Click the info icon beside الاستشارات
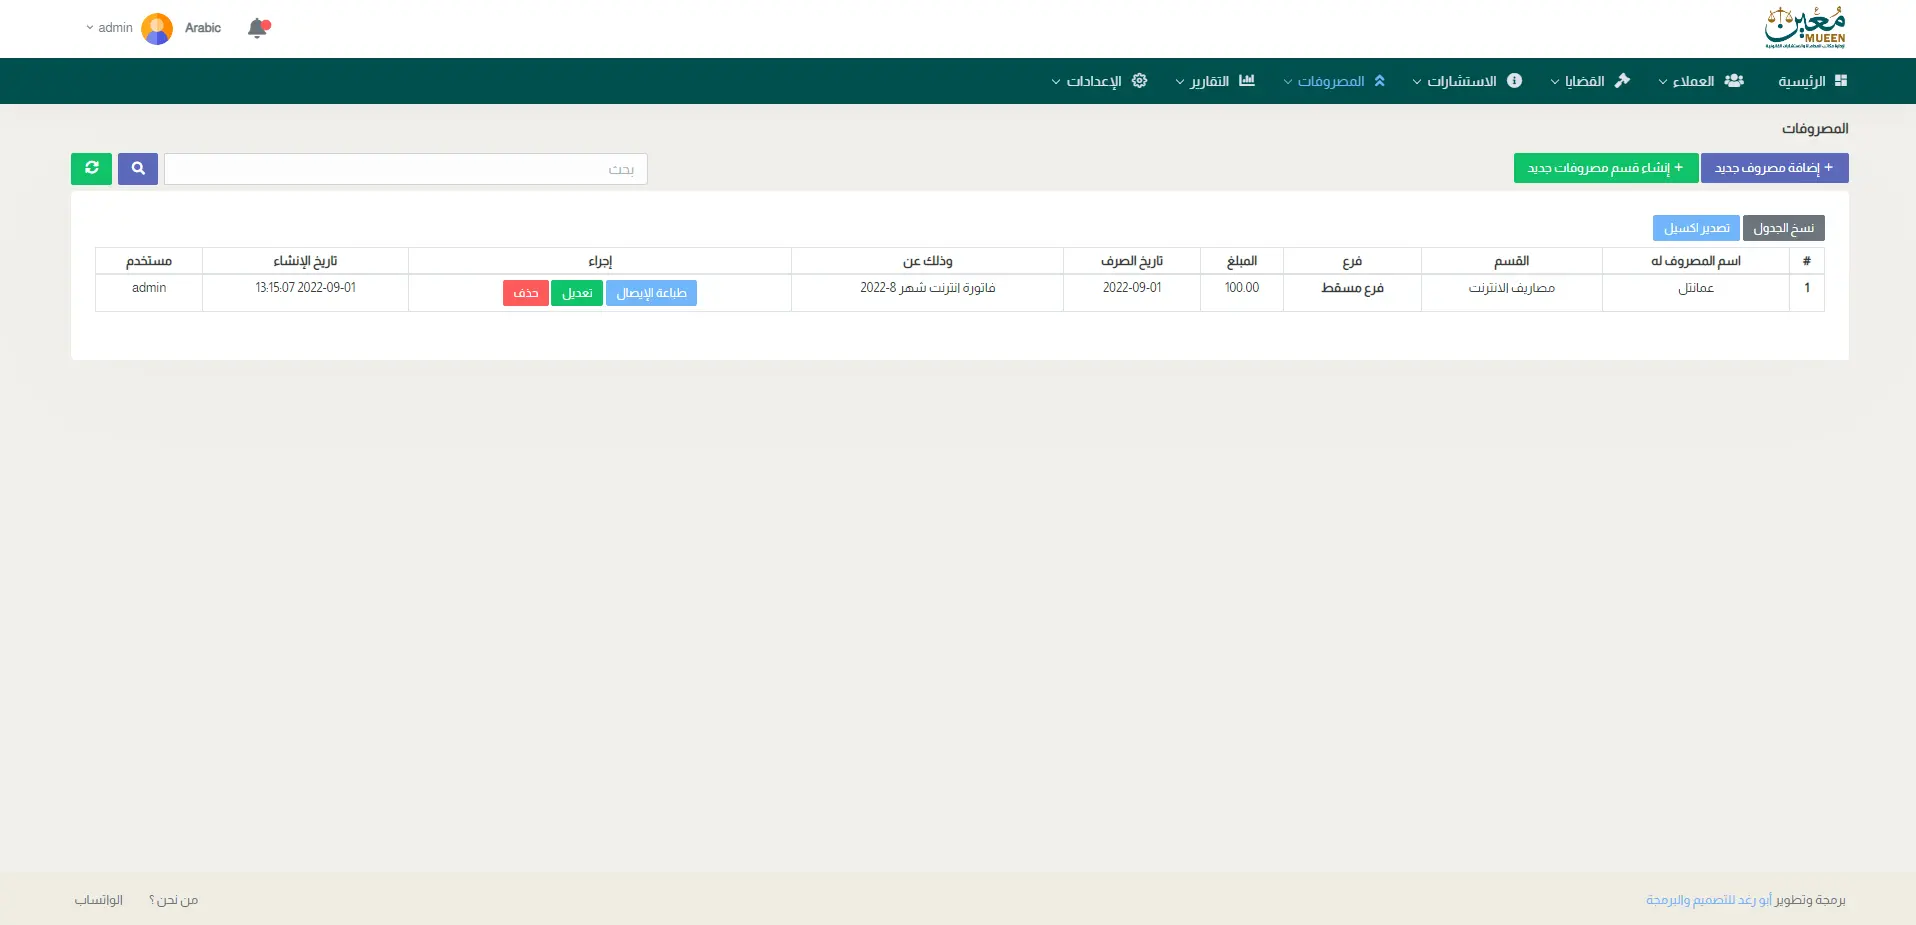 1514,81
